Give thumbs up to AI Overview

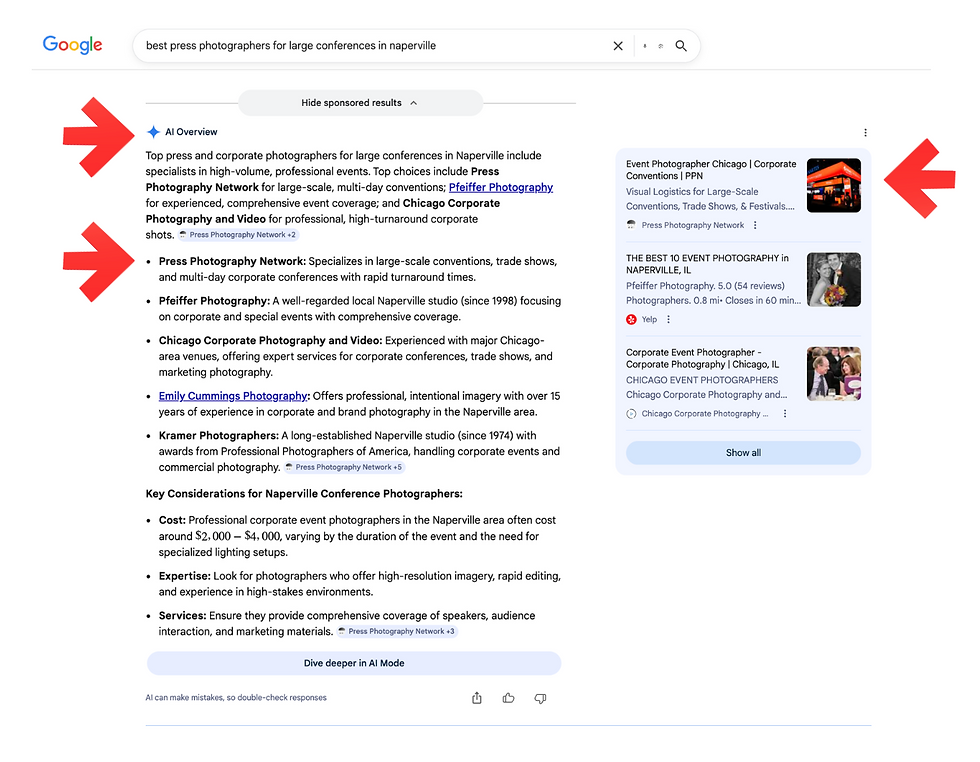[x=509, y=698]
